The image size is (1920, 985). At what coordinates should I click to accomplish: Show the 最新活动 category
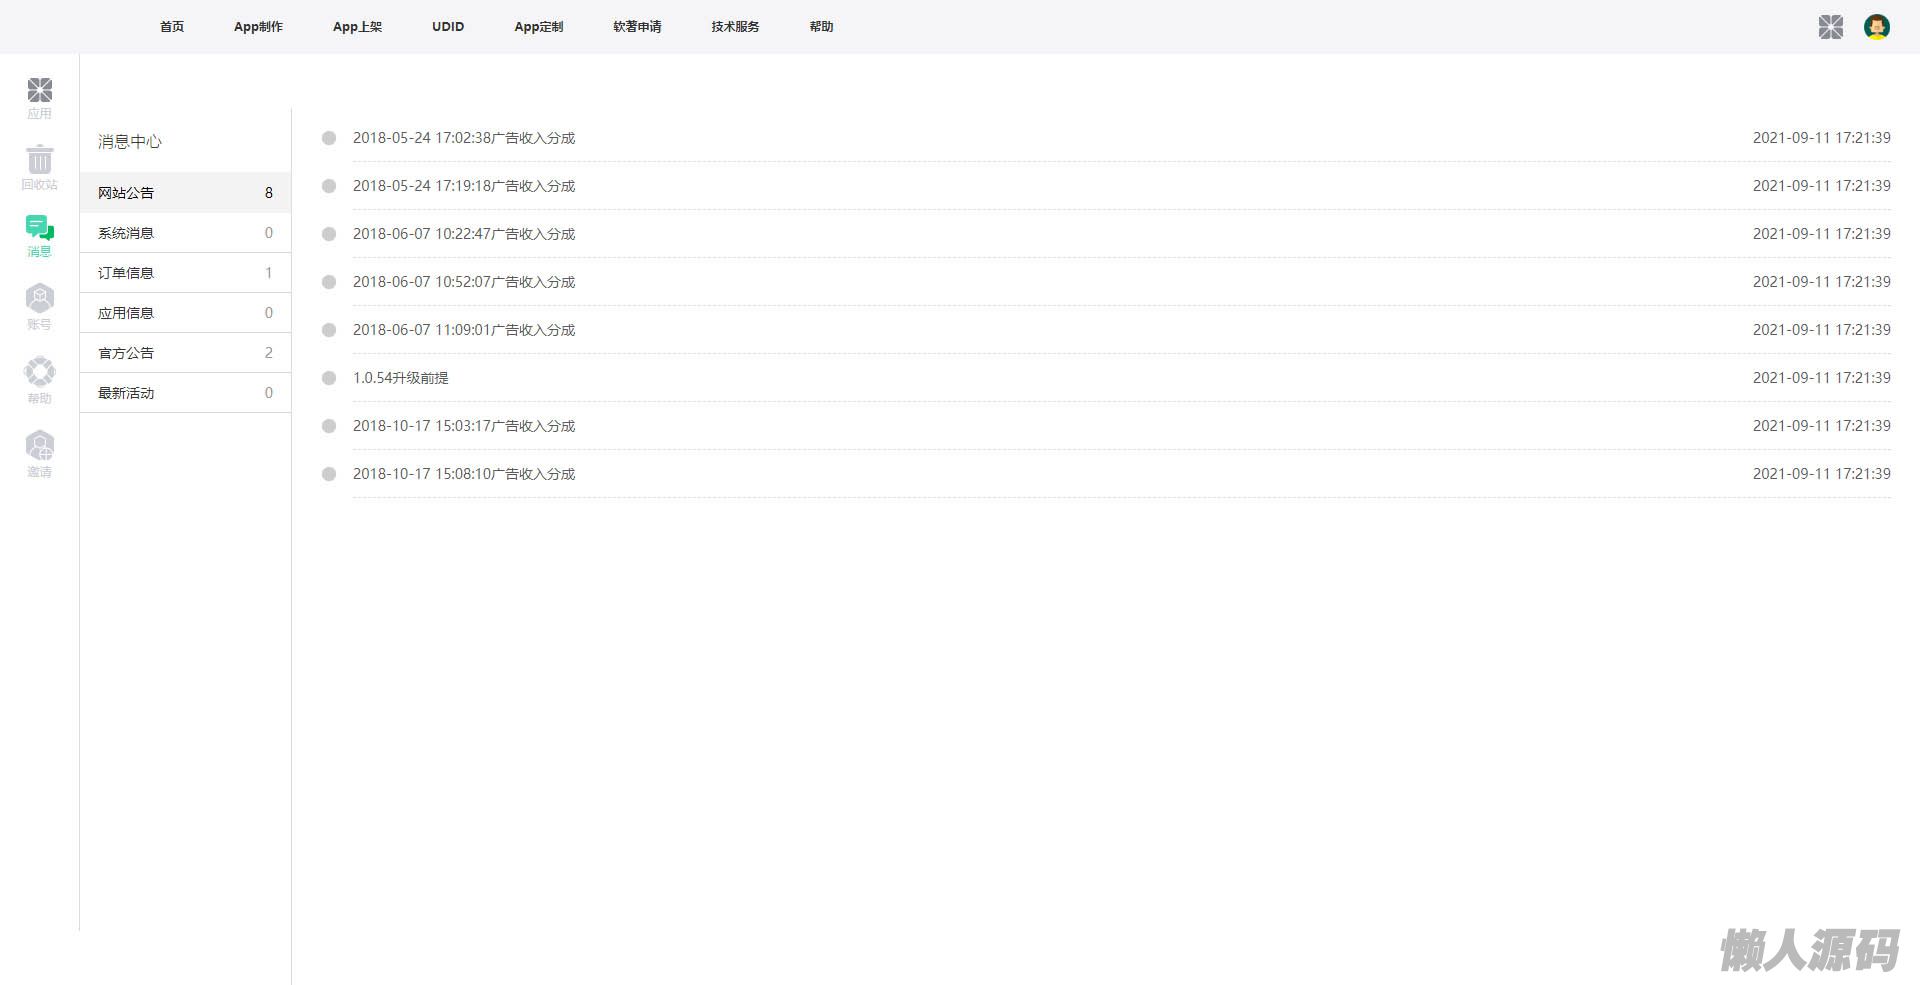[x=185, y=393]
